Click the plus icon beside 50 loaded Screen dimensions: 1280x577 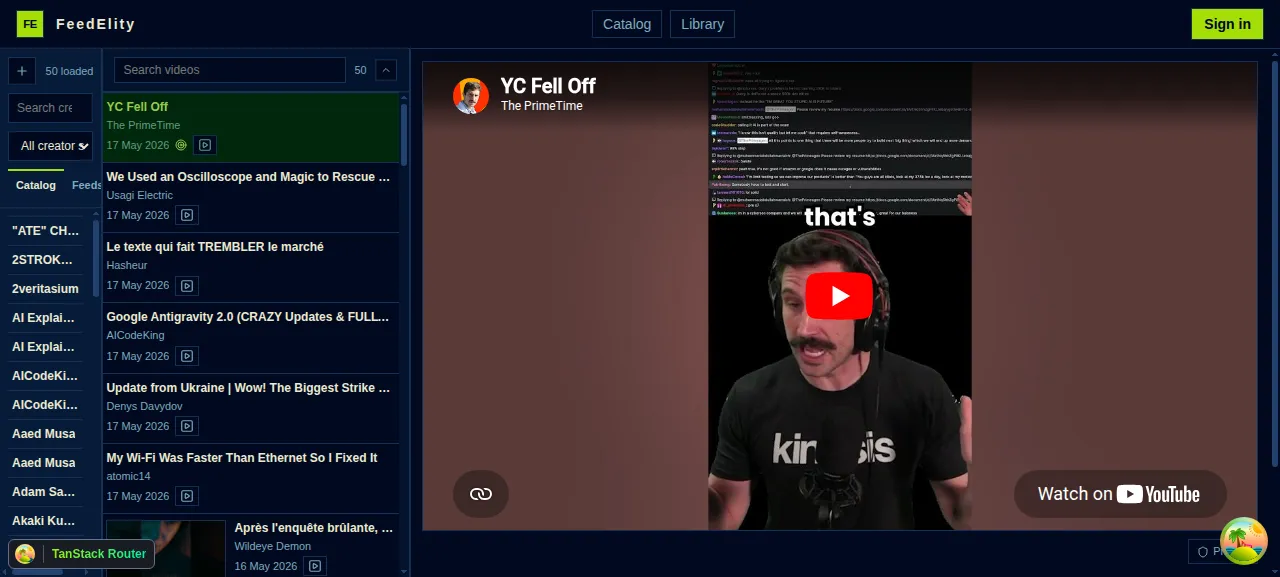tap(22, 71)
